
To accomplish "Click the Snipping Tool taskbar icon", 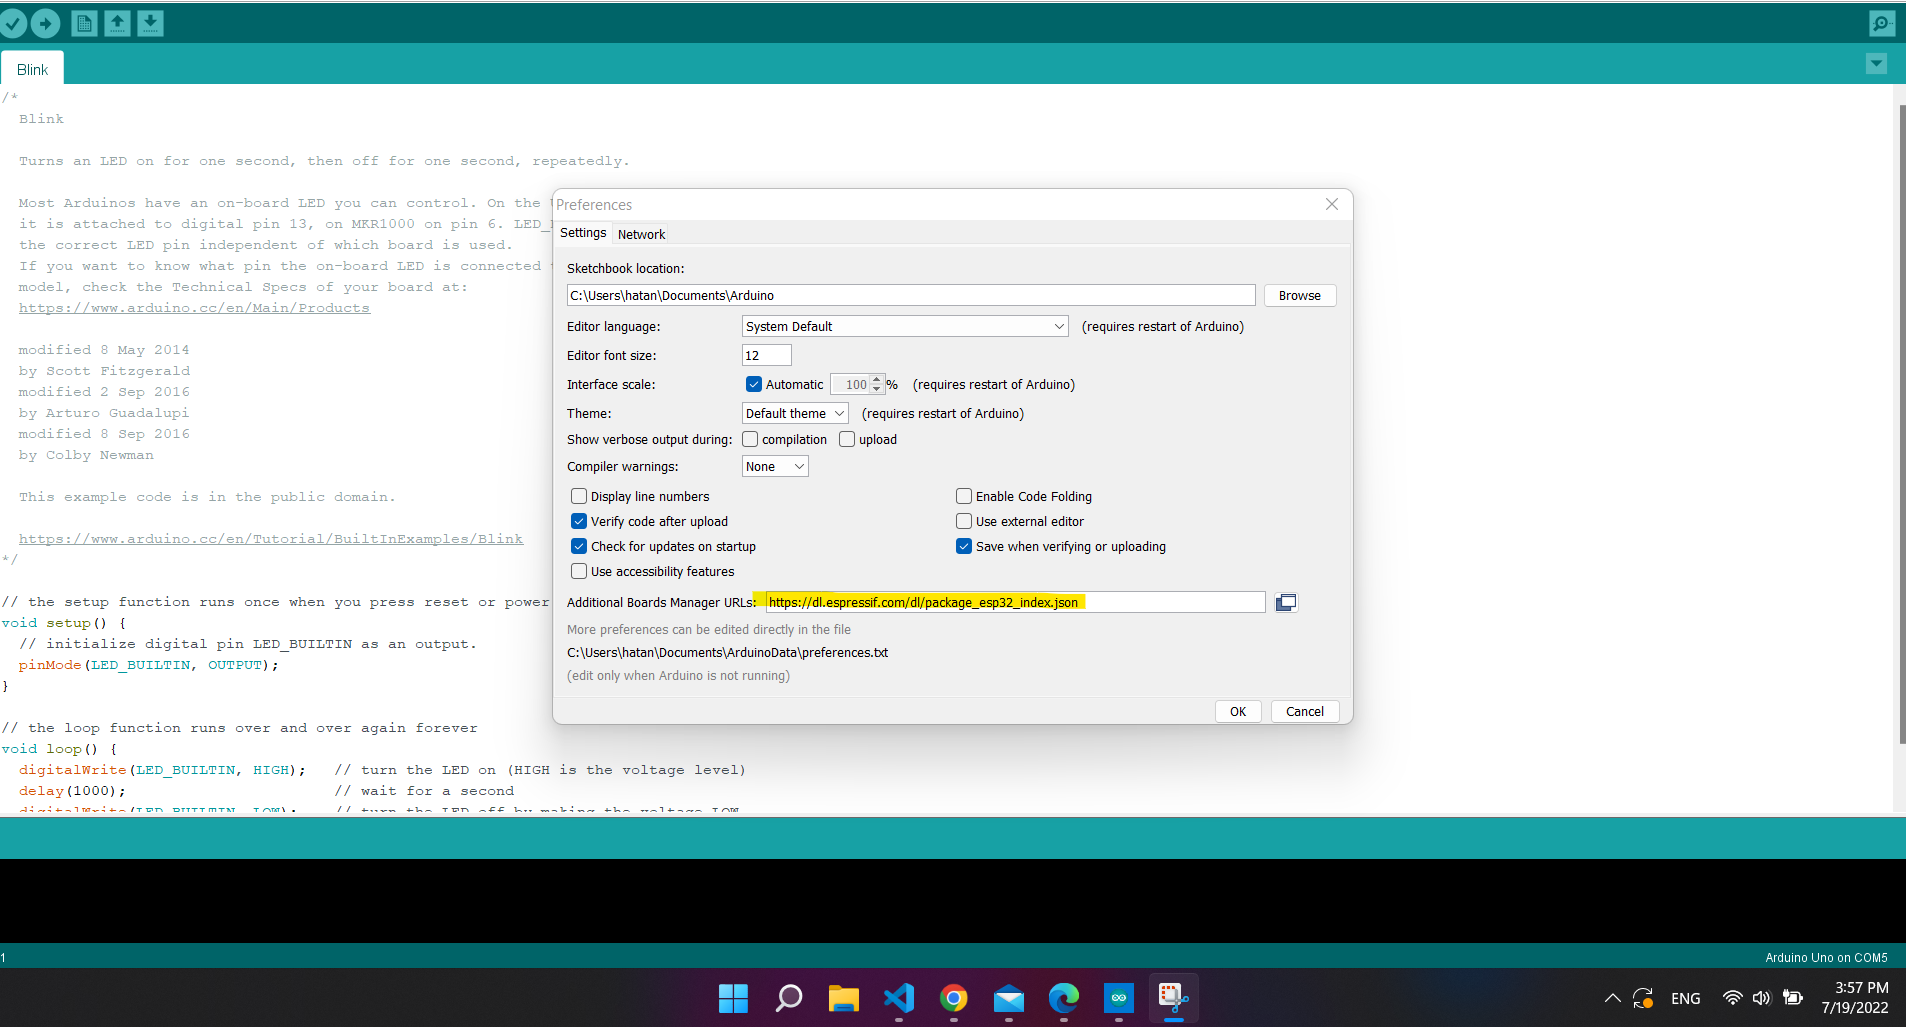I will pos(1174,998).
